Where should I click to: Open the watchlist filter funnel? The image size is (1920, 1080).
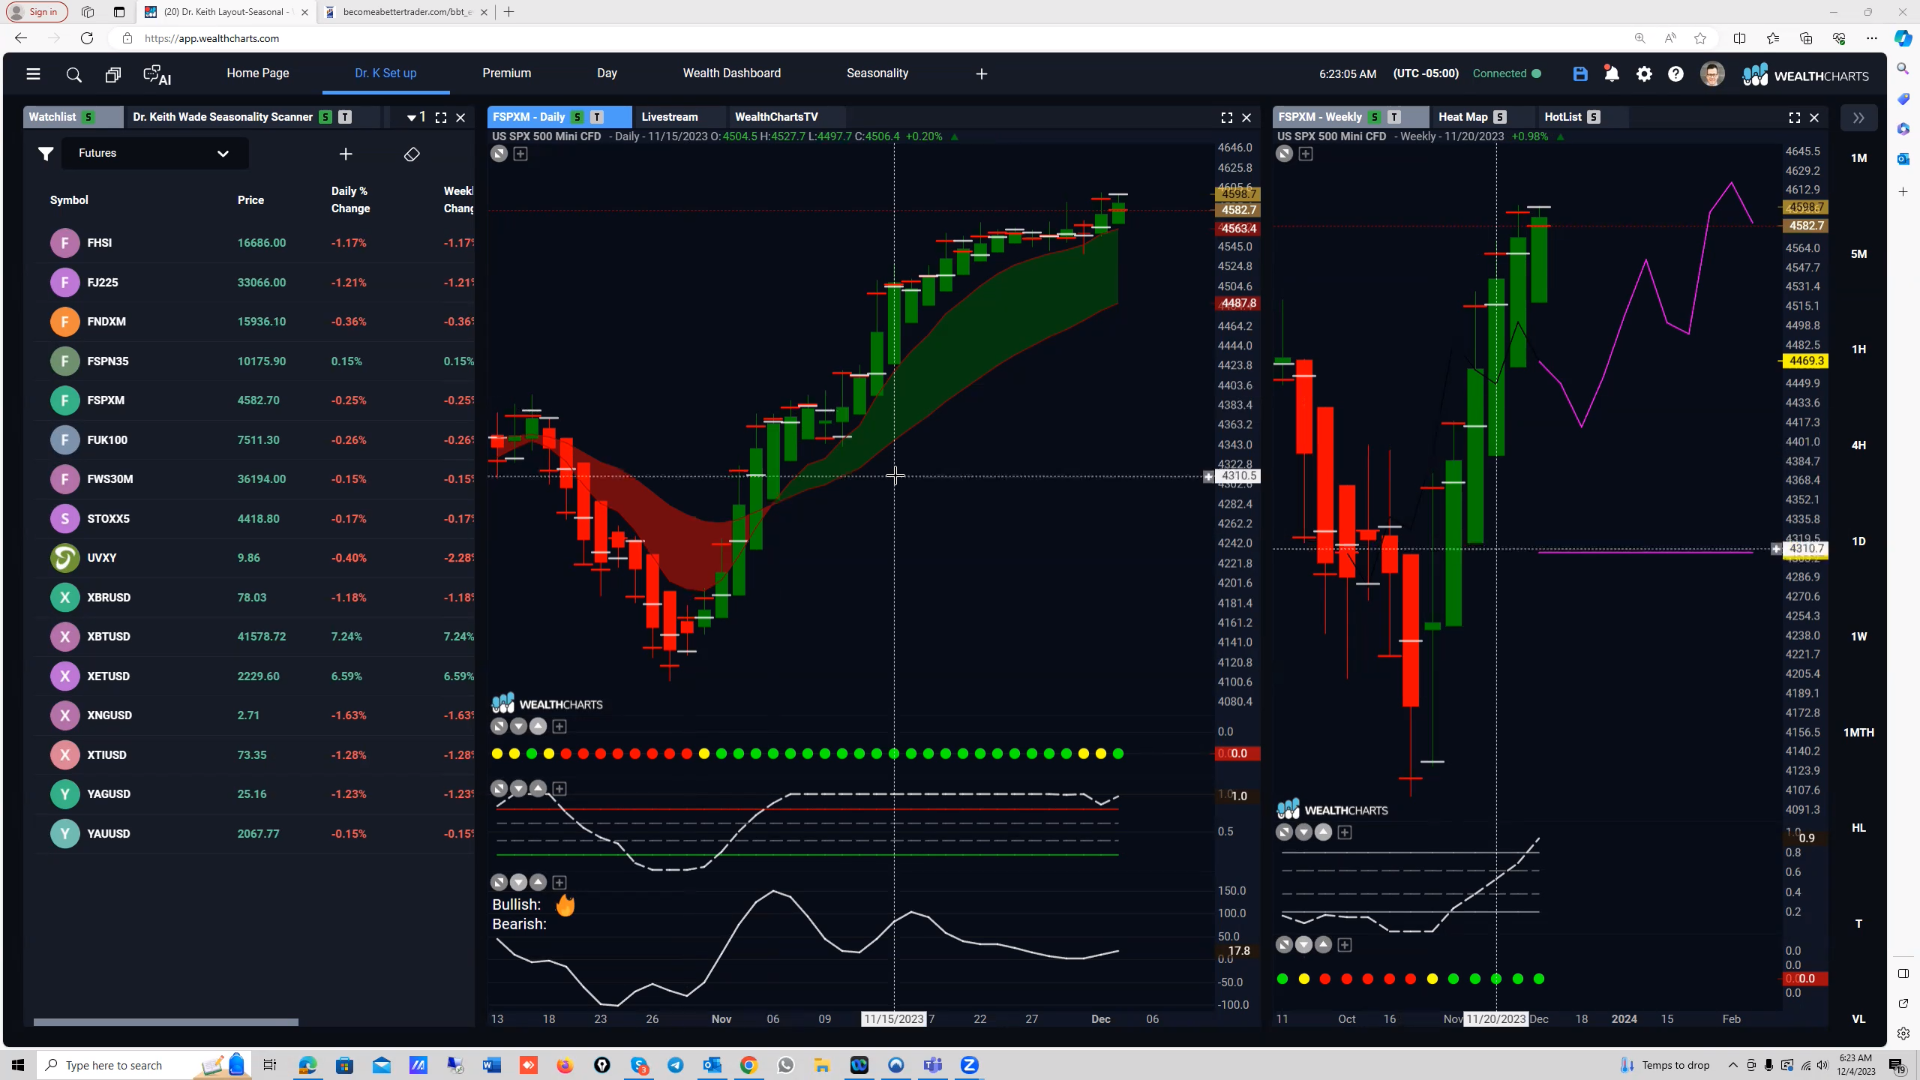tap(45, 154)
